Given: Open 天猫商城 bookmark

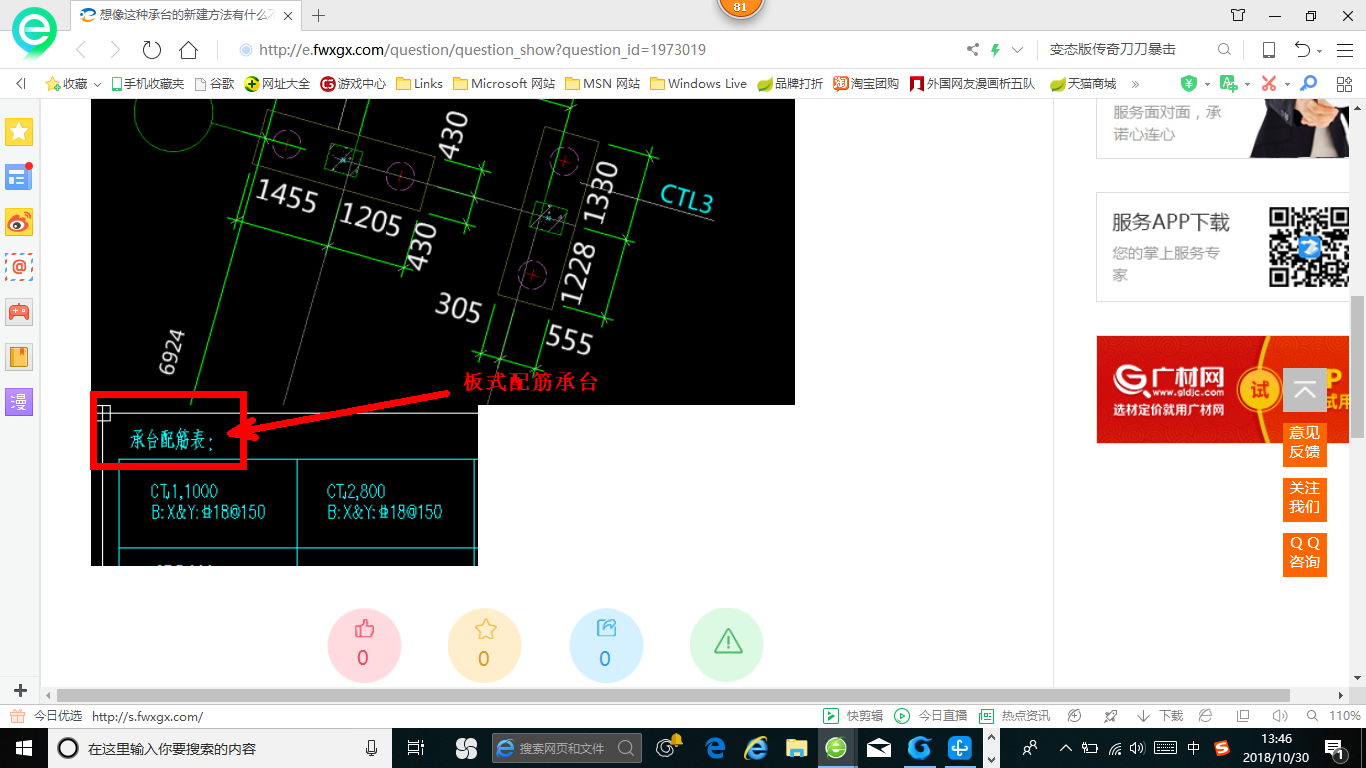Looking at the screenshot, I should click(x=1083, y=84).
